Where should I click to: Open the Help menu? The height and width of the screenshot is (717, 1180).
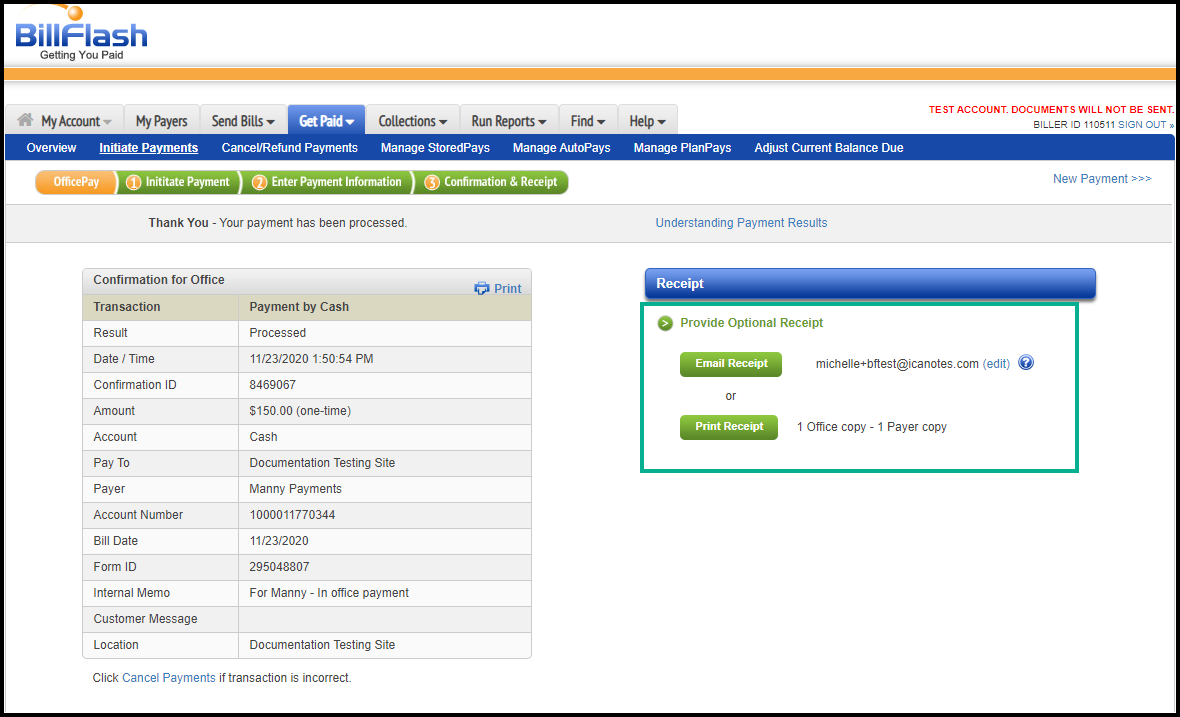pyautogui.click(x=647, y=121)
